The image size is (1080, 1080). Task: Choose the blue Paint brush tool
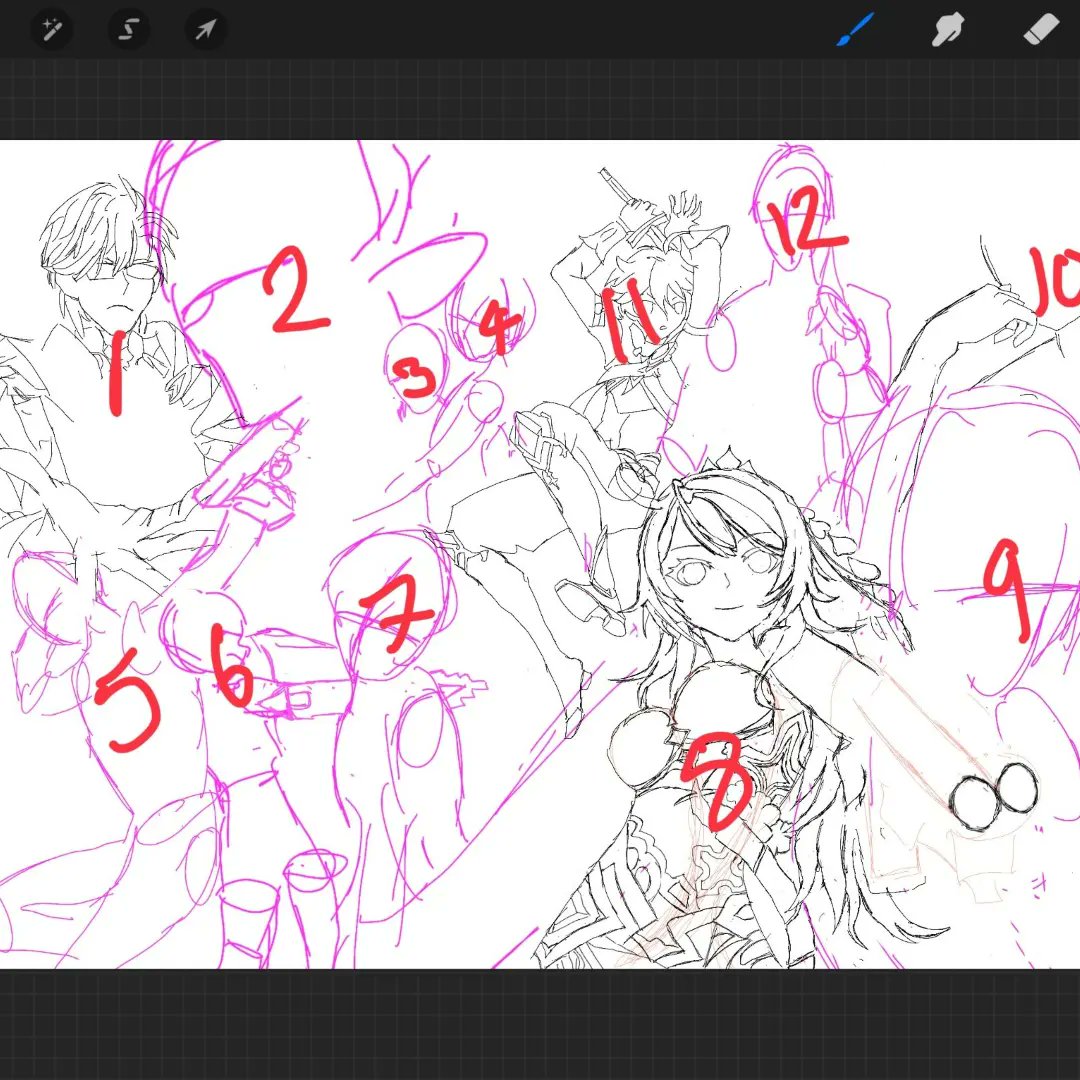click(855, 30)
